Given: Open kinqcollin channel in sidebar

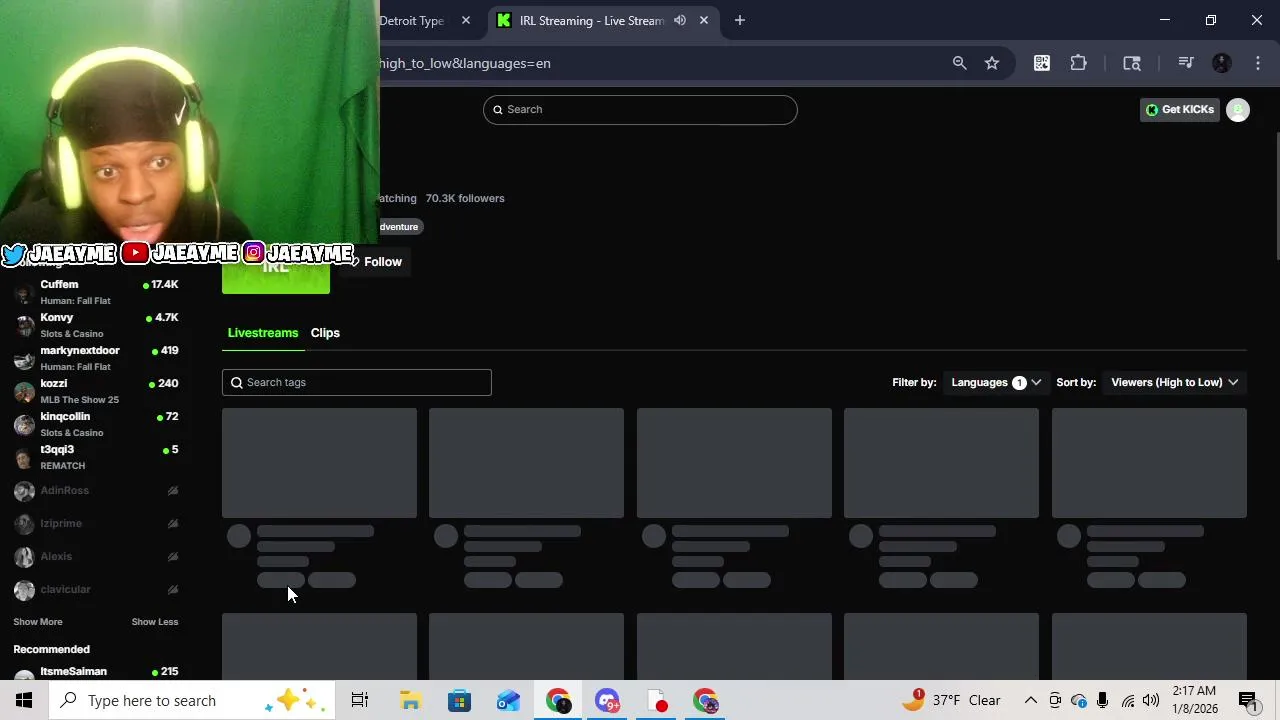Looking at the screenshot, I should click(x=96, y=424).
